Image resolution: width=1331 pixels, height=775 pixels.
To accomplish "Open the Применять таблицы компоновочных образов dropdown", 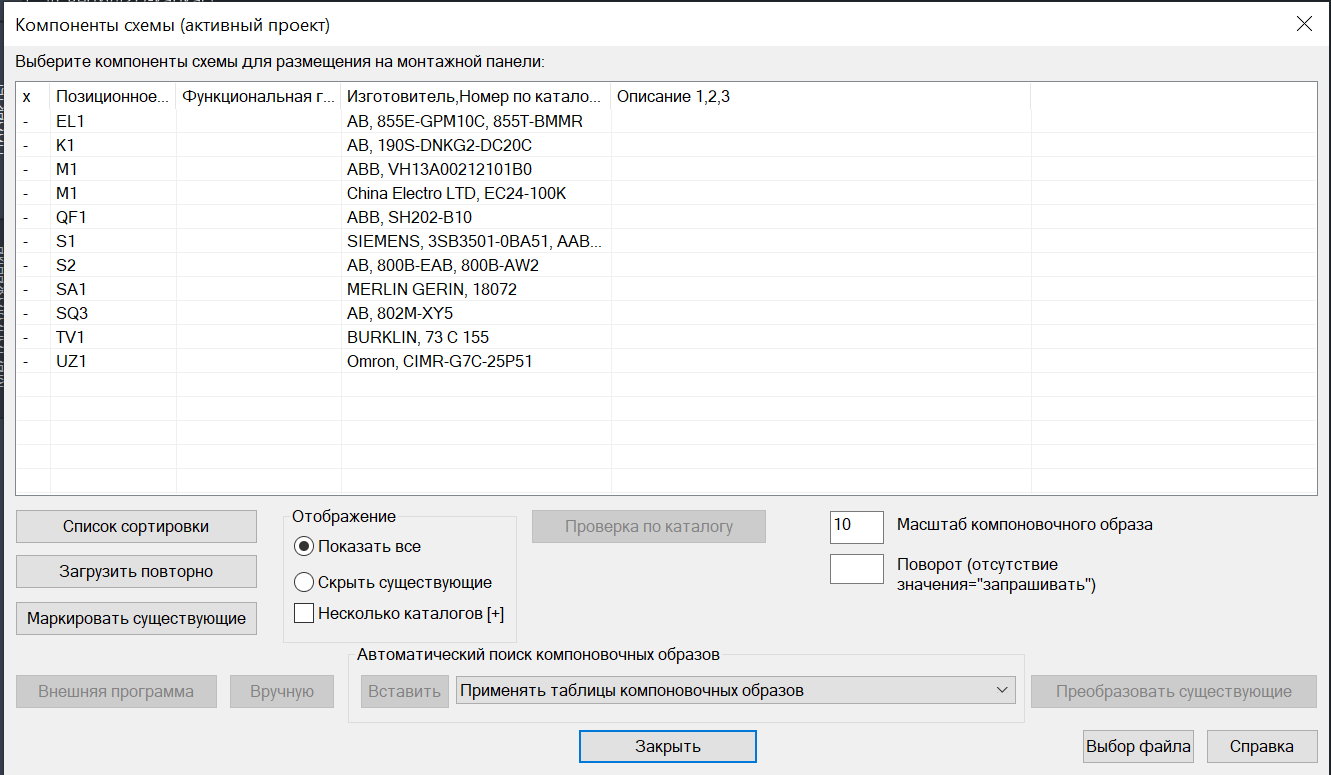I will coord(736,690).
